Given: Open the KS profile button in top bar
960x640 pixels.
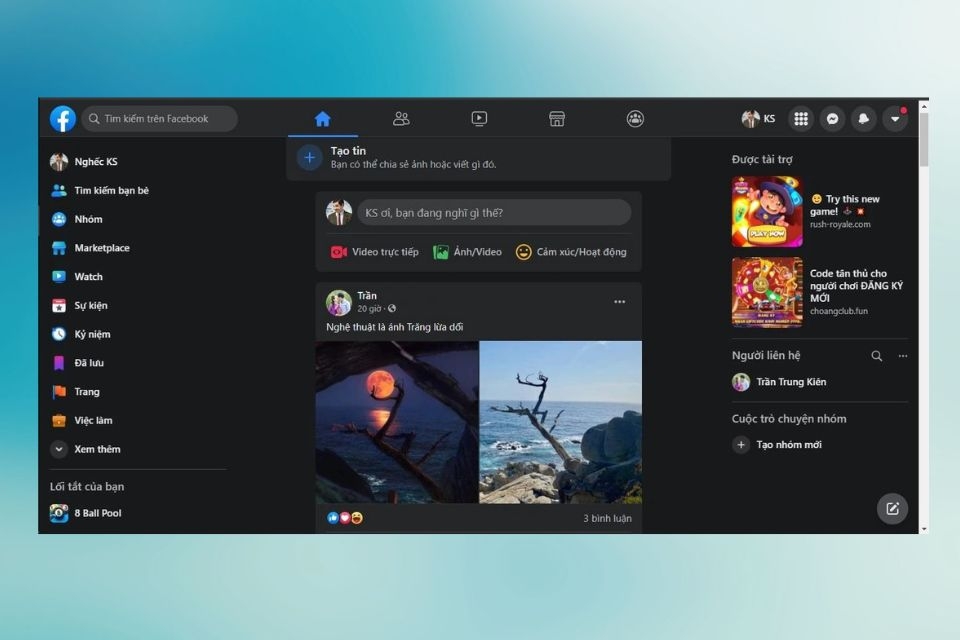Looking at the screenshot, I should coord(758,119).
